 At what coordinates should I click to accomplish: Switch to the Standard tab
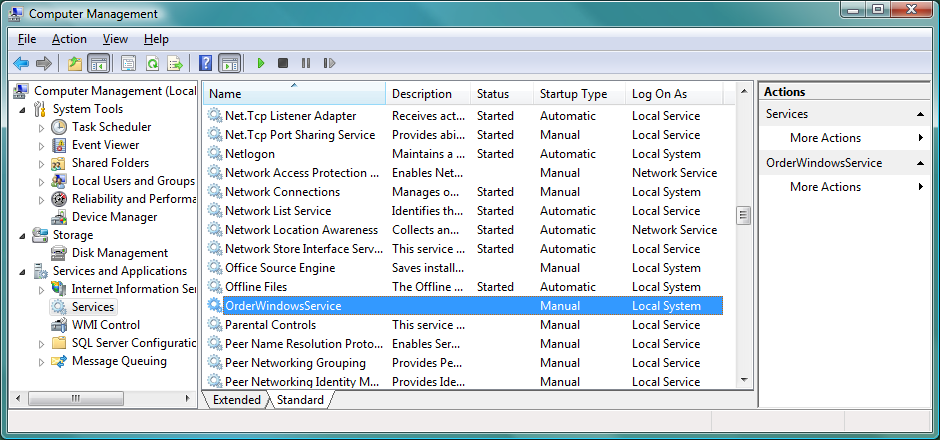click(299, 400)
